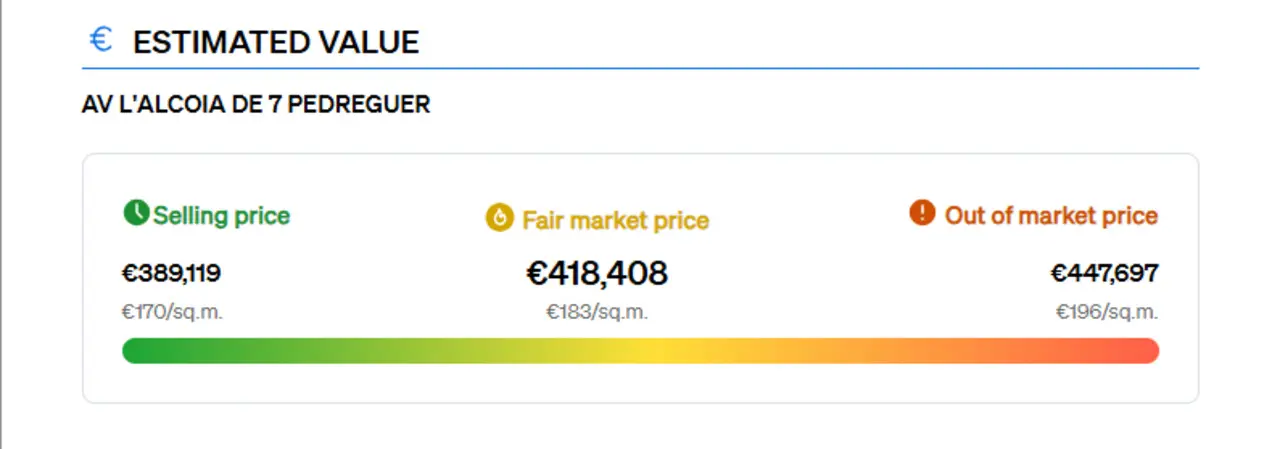Screen dimensions: 1280x449
Task: Select the Fair market price label
Action: pyautogui.click(x=615, y=220)
